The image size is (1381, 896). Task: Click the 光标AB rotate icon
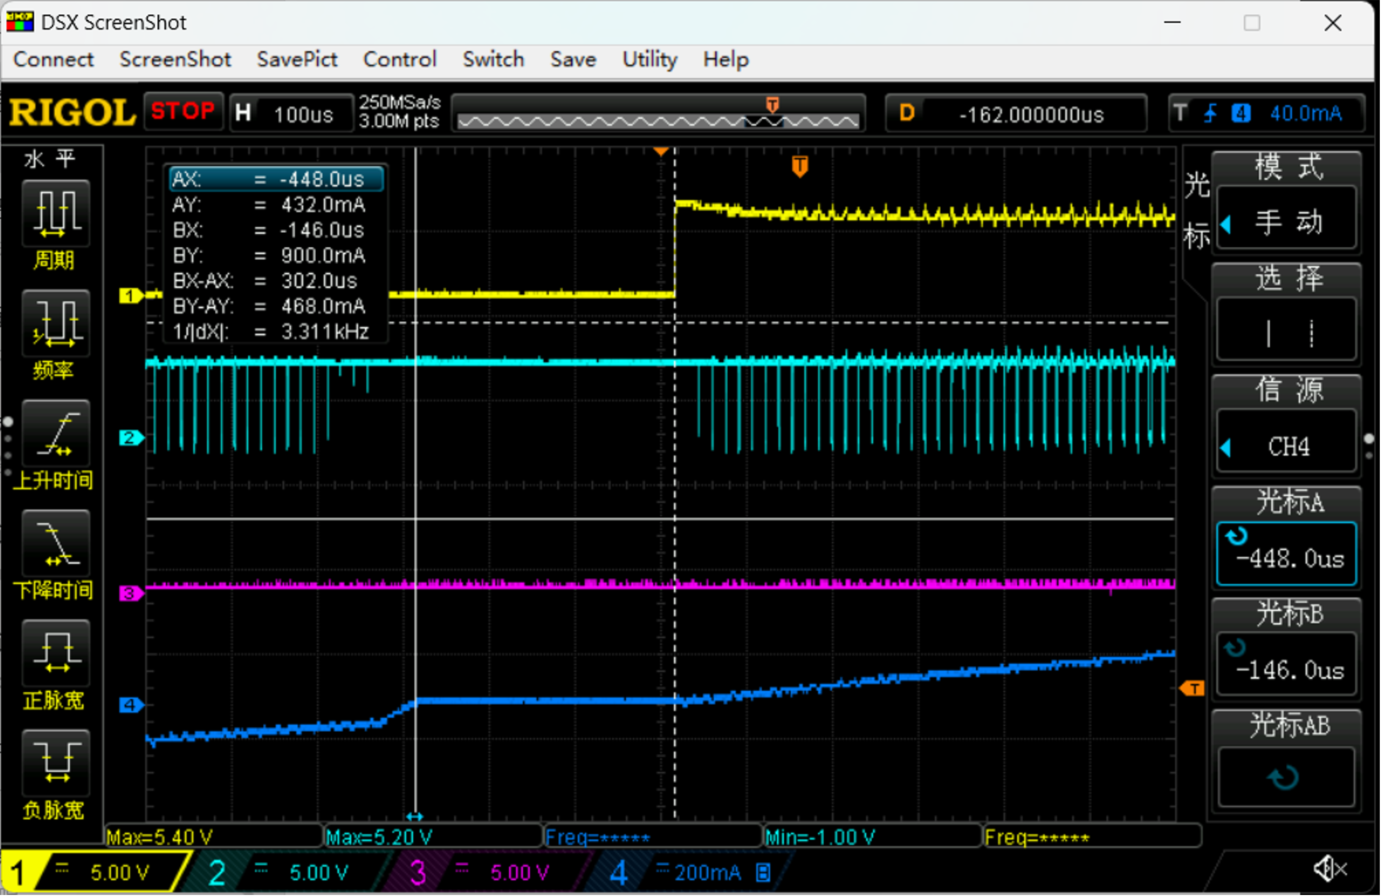[1285, 777]
